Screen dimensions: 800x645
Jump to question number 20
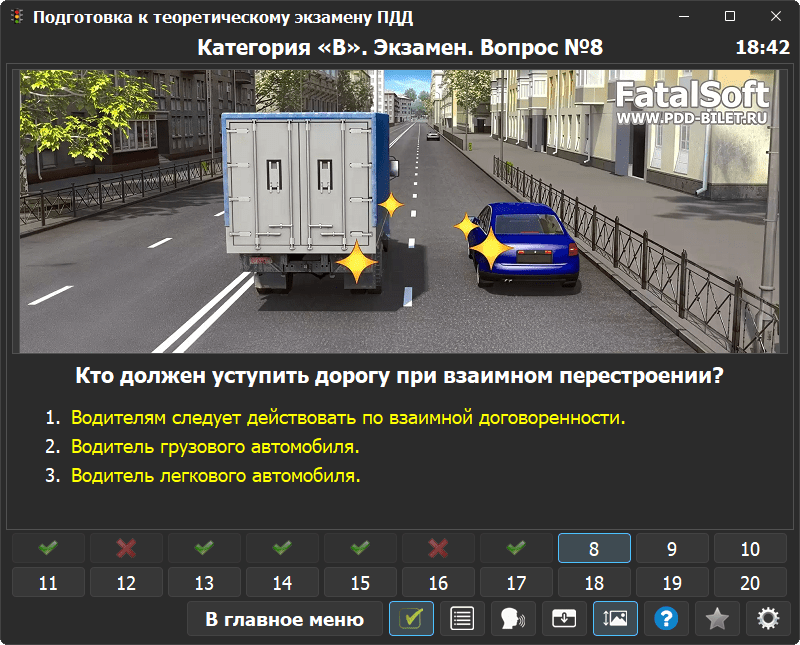point(750,583)
